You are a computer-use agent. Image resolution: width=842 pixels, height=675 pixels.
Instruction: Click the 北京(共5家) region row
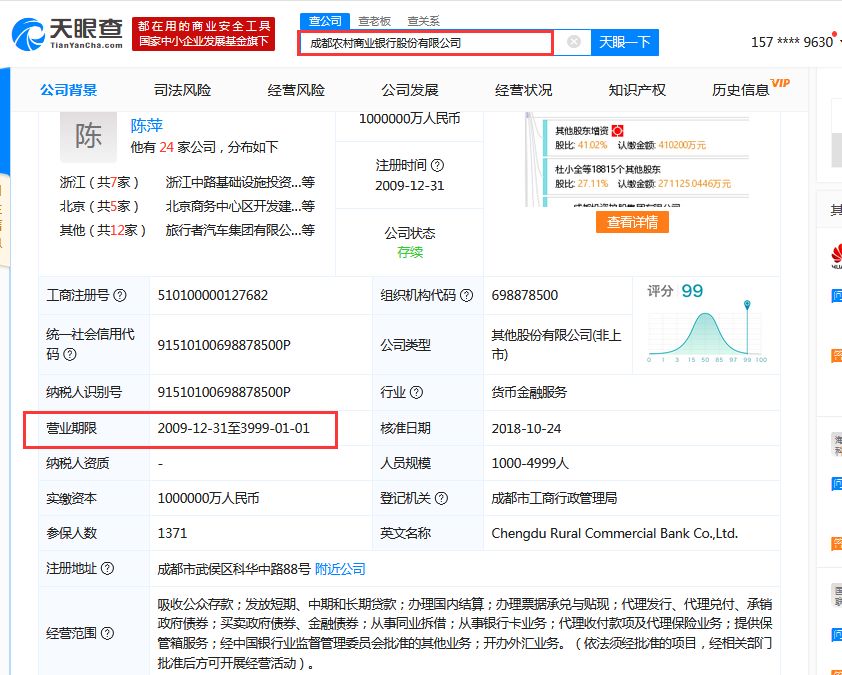coord(99,206)
